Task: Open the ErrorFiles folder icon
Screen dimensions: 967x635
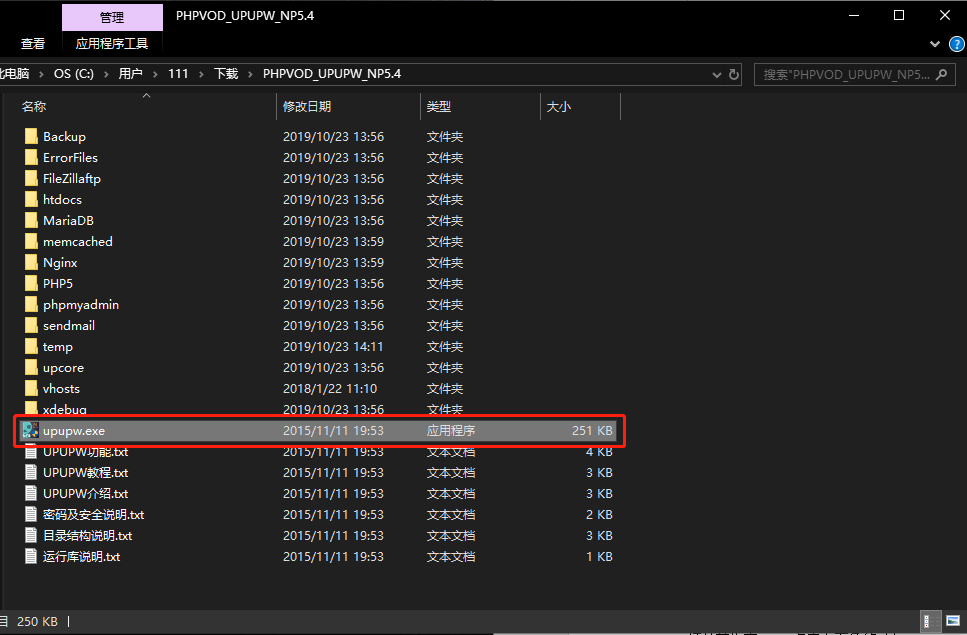Action: pyautogui.click(x=31, y=157)
